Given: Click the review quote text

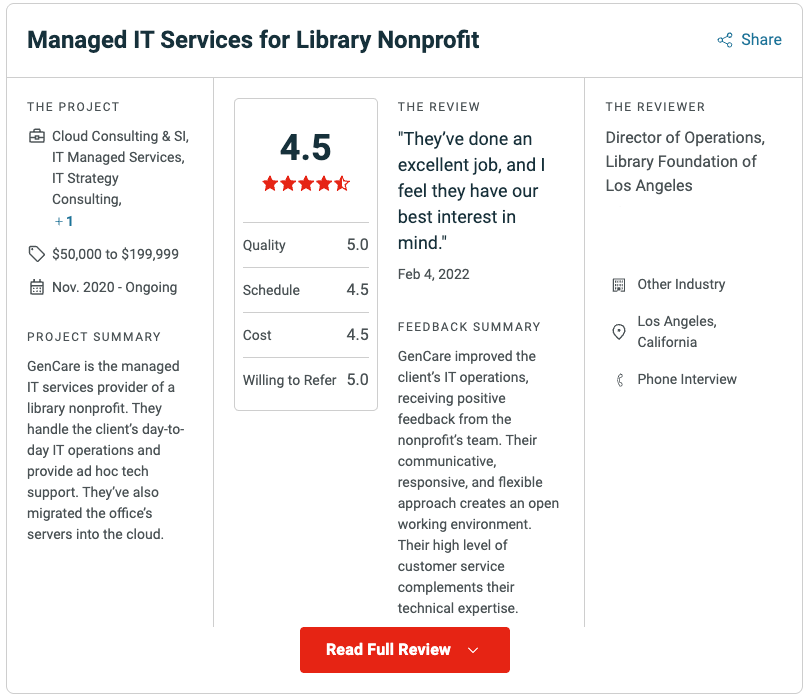Looking at the screenshot, I should (x=470, y=190).
